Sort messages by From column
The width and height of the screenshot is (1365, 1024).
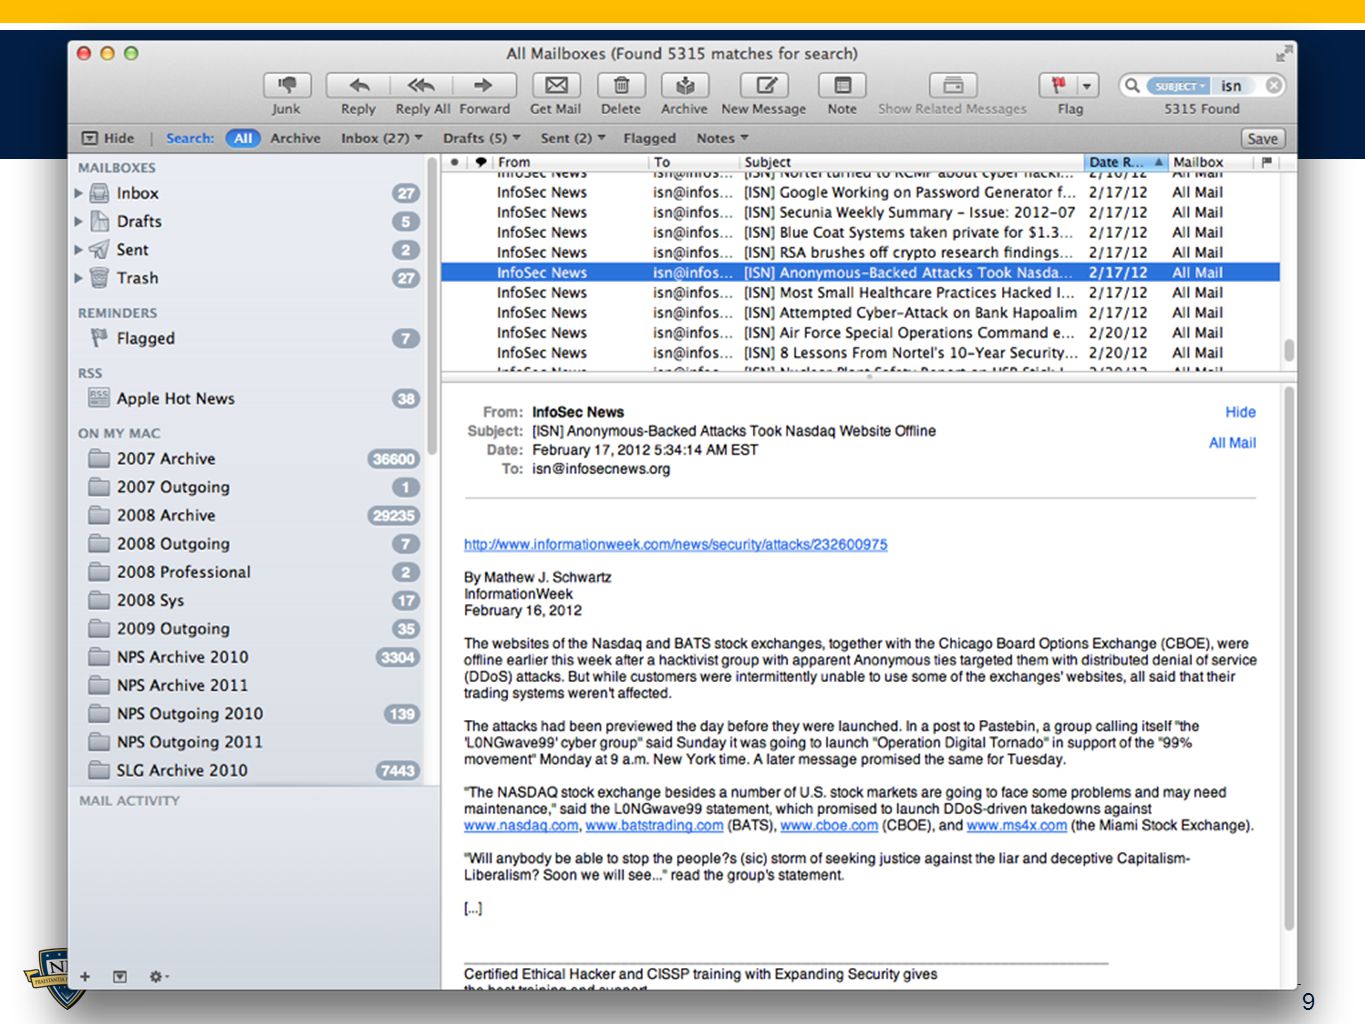pos(571,162)
